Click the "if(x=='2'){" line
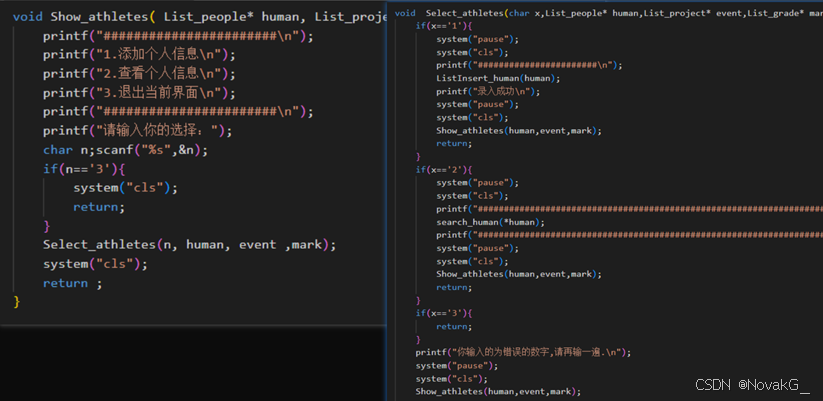 (444, 170)
